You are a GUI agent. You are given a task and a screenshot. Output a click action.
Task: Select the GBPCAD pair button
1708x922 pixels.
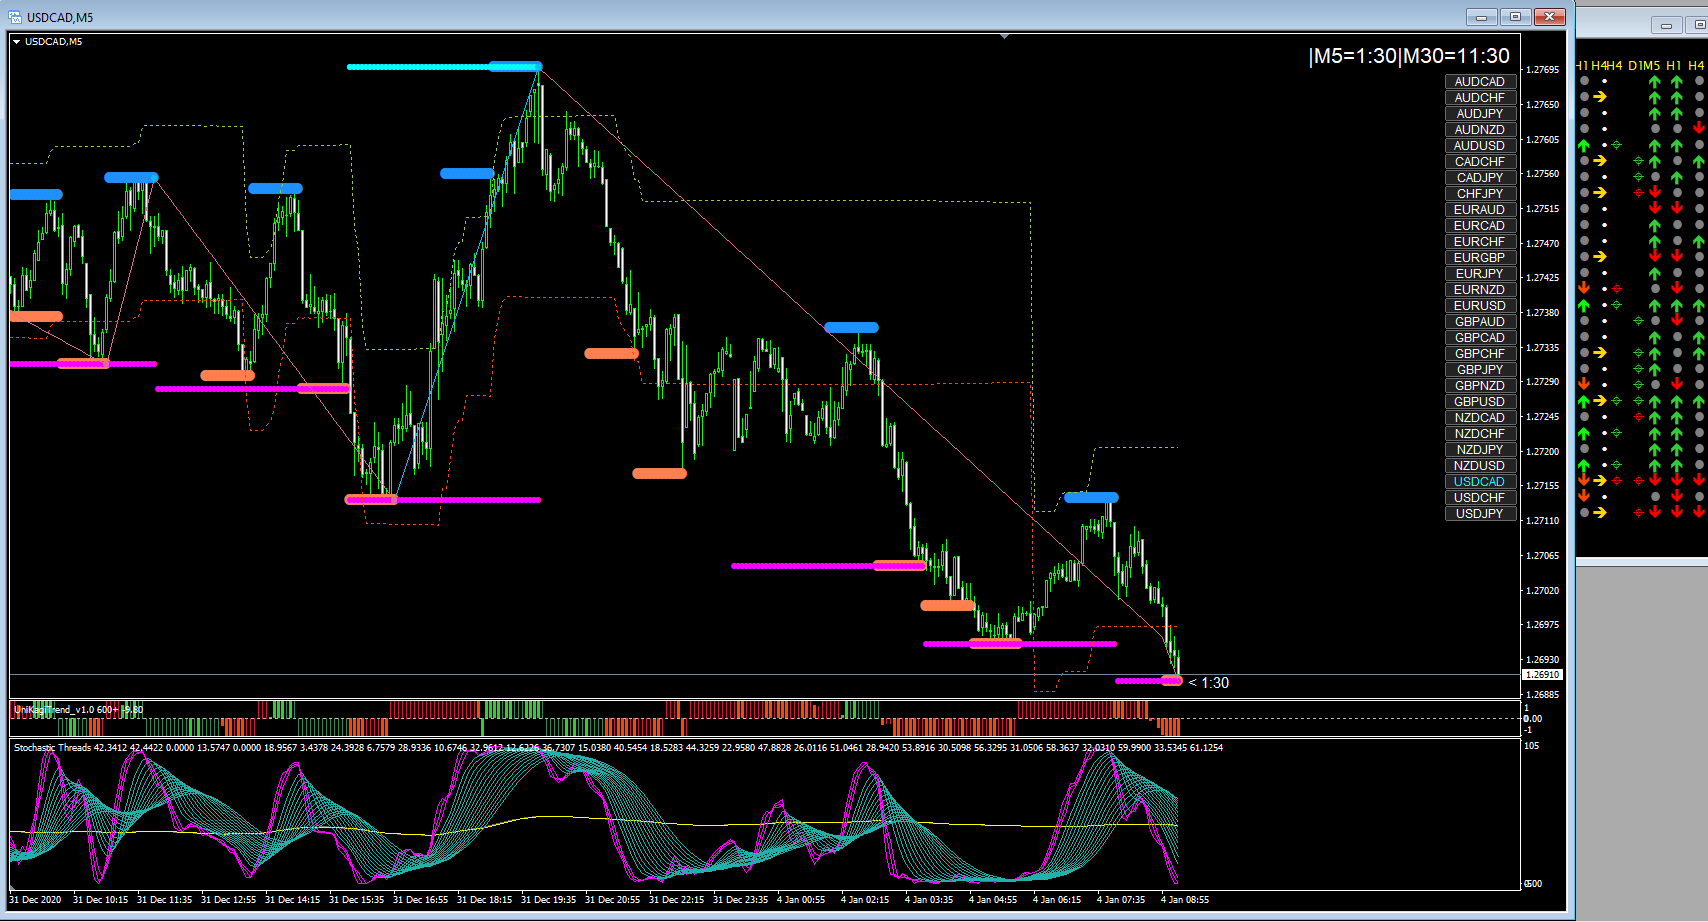coord(1480,338)
